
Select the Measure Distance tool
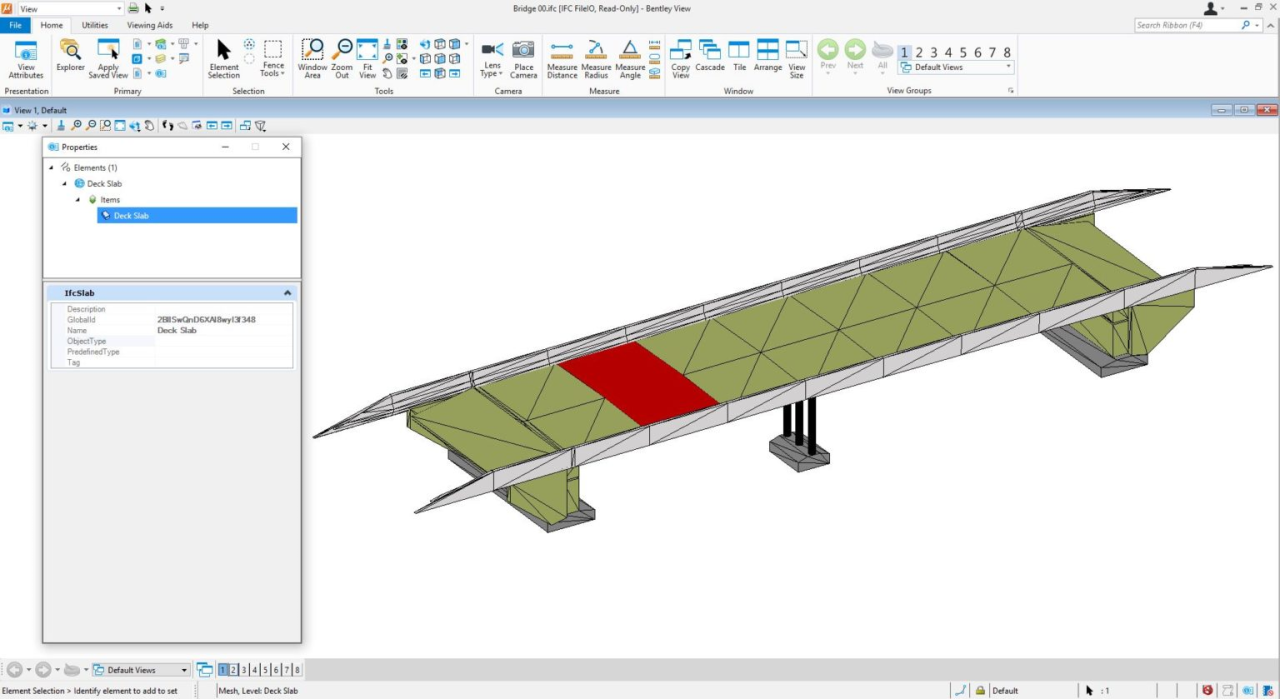tap(562, 58)
